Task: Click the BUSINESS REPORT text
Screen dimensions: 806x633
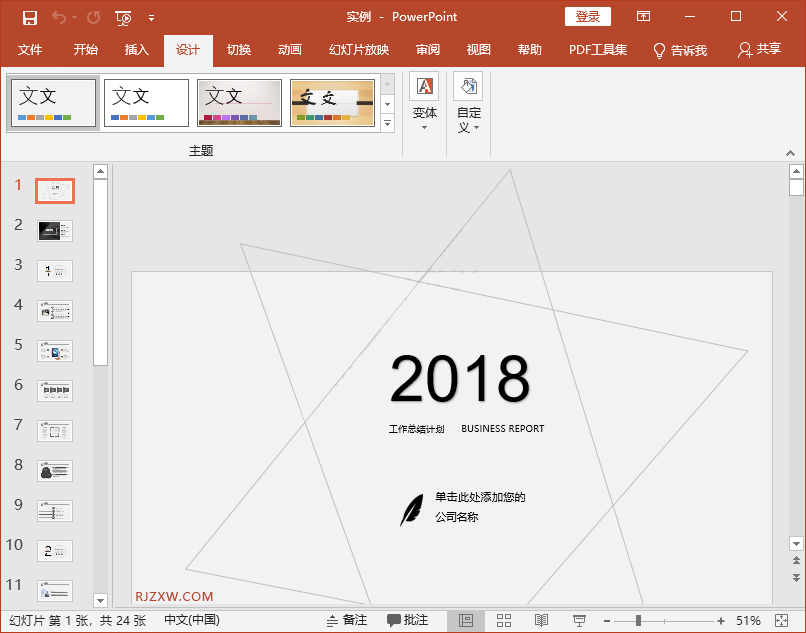Action: tap(502, 428)
